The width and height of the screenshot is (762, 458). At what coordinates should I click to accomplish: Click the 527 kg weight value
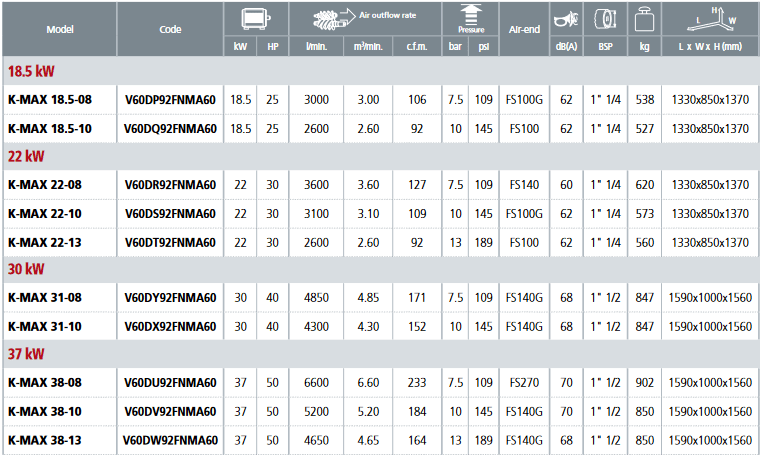pyautogui.click(x=644, y=129)
